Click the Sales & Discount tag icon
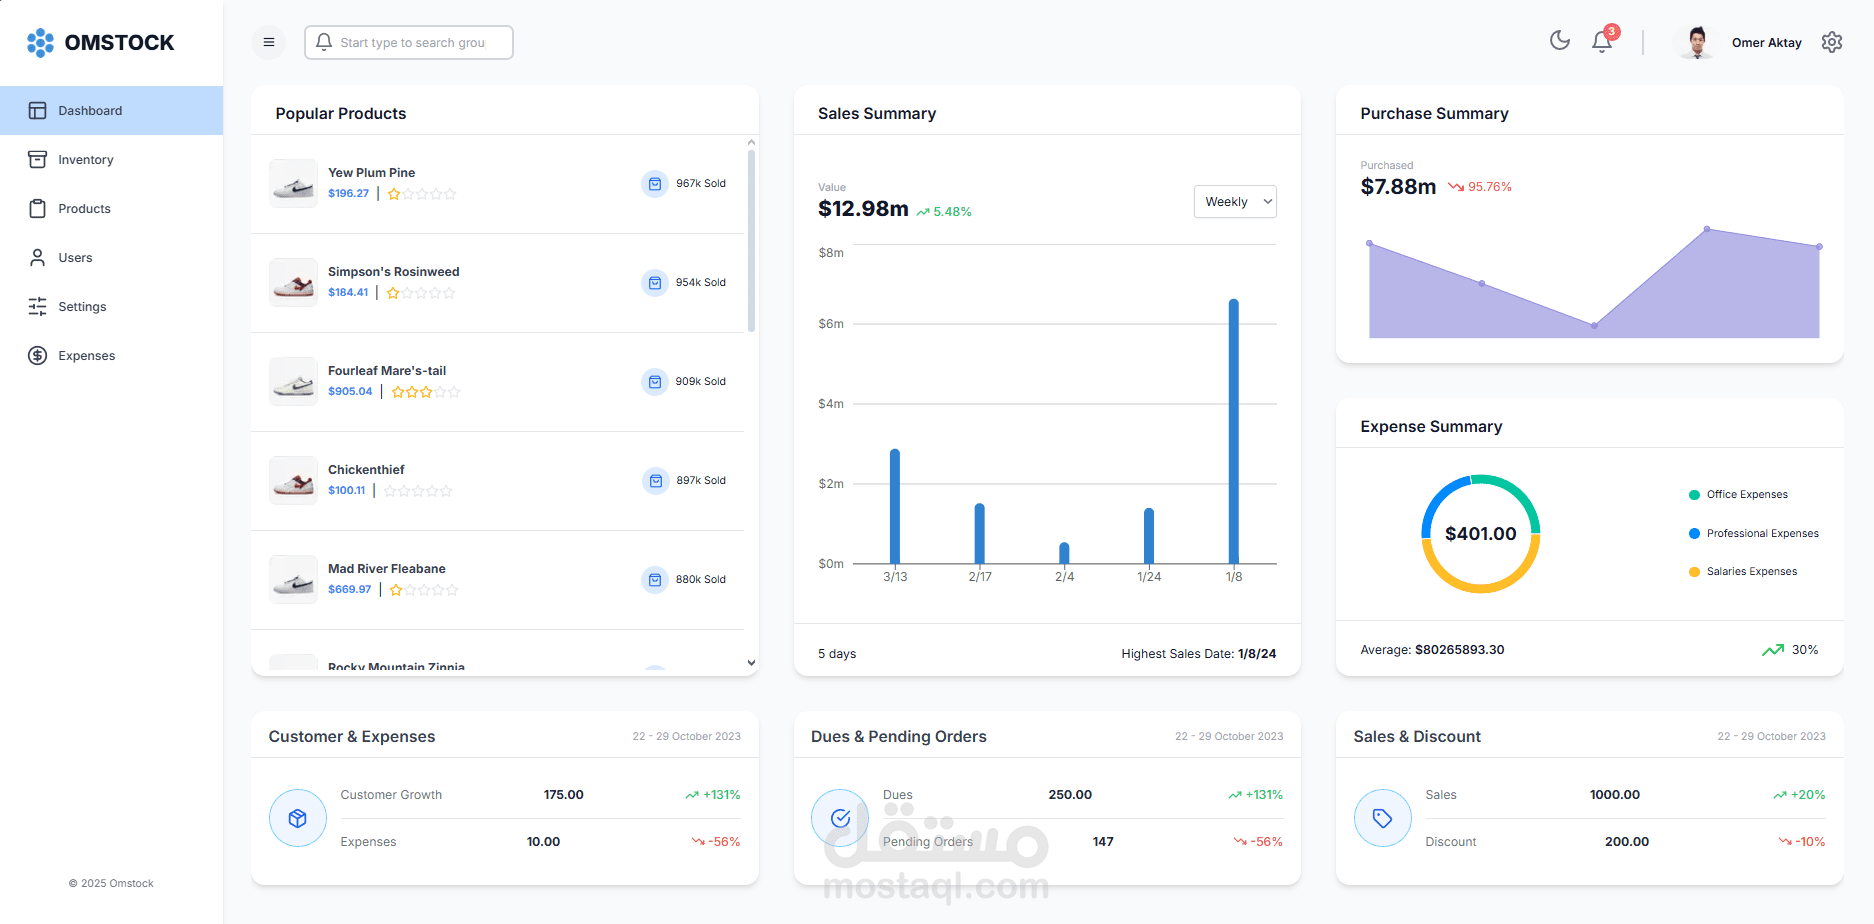This screenshot has width=1874, height=924. [x=1383, y=818]
